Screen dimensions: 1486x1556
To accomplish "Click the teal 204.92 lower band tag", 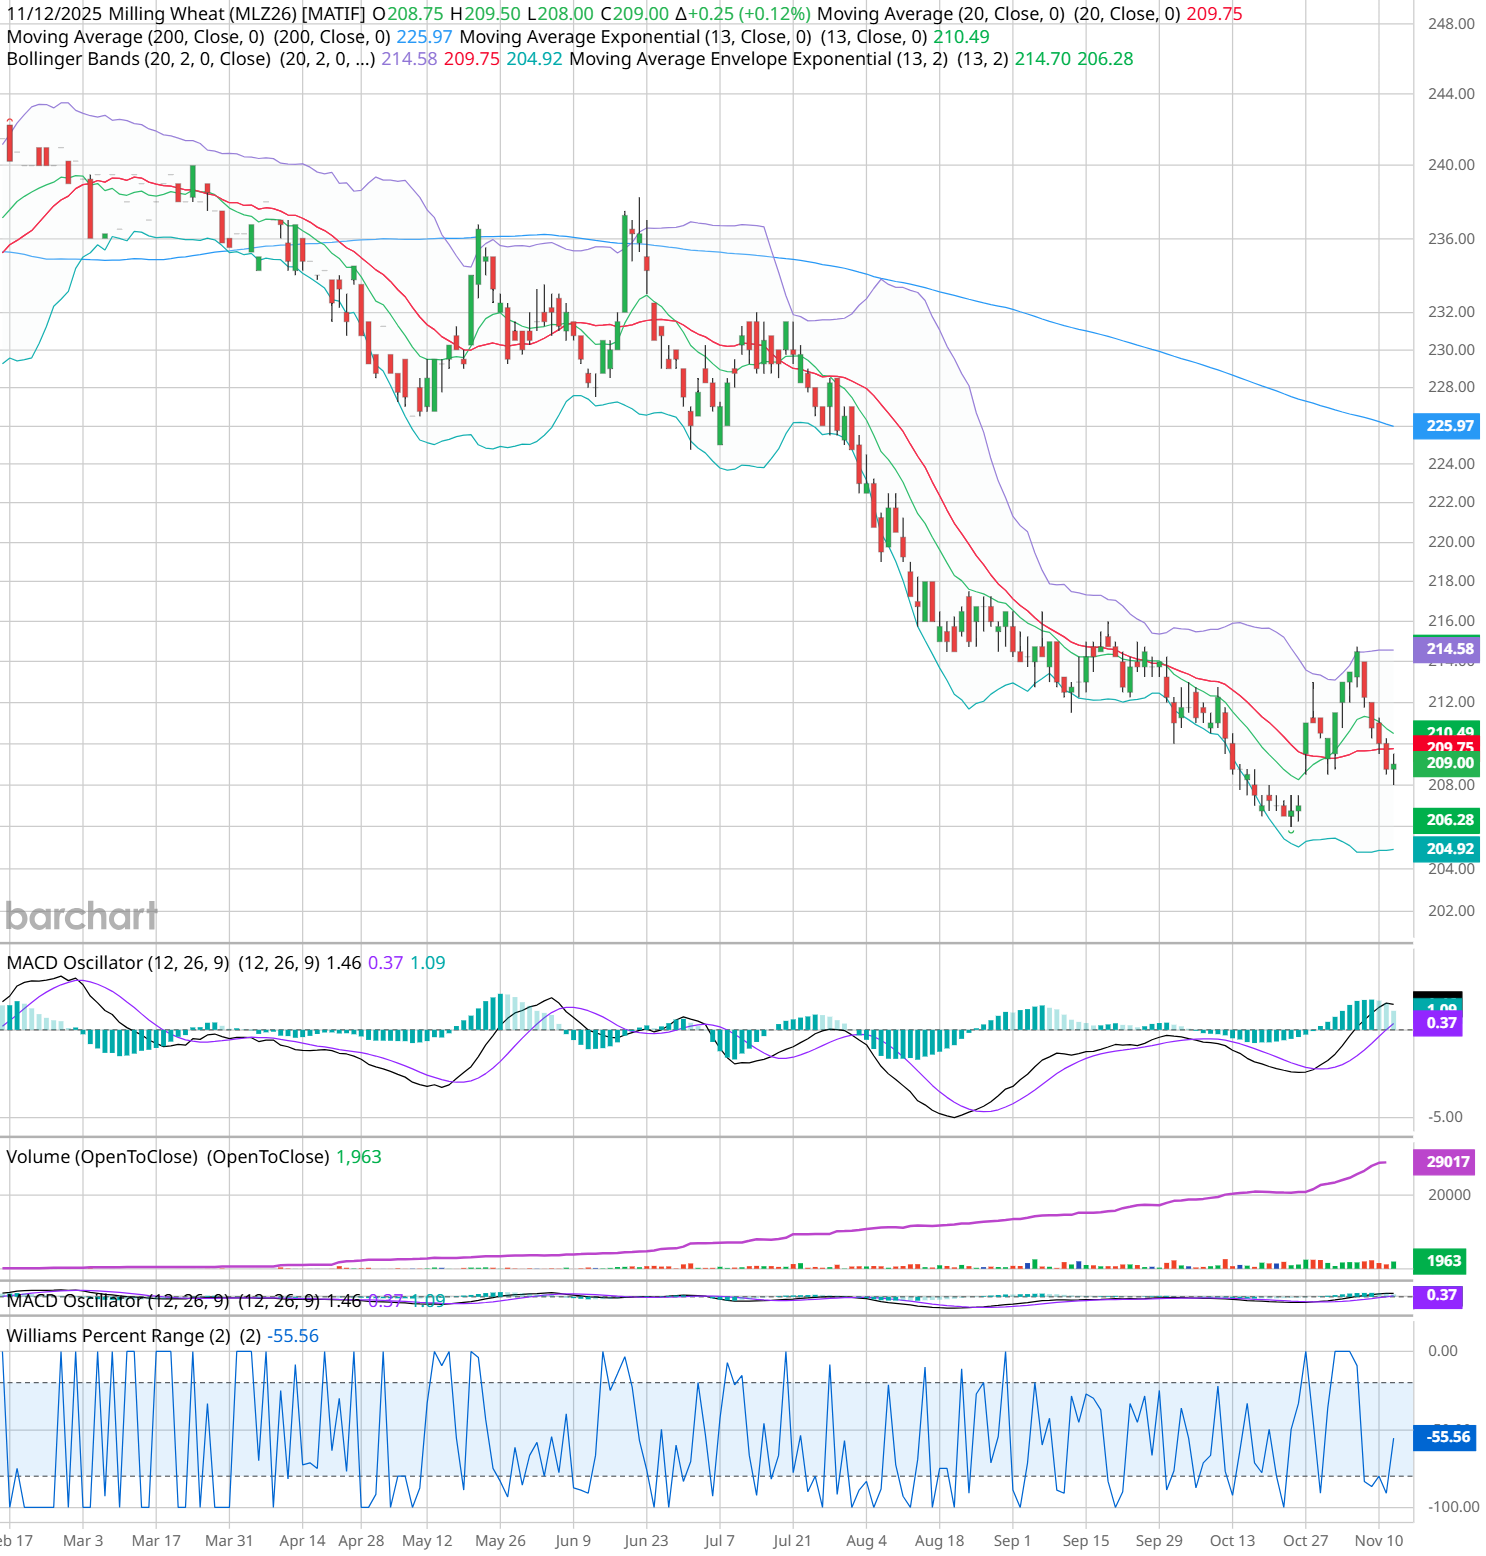I will 1448,849.
